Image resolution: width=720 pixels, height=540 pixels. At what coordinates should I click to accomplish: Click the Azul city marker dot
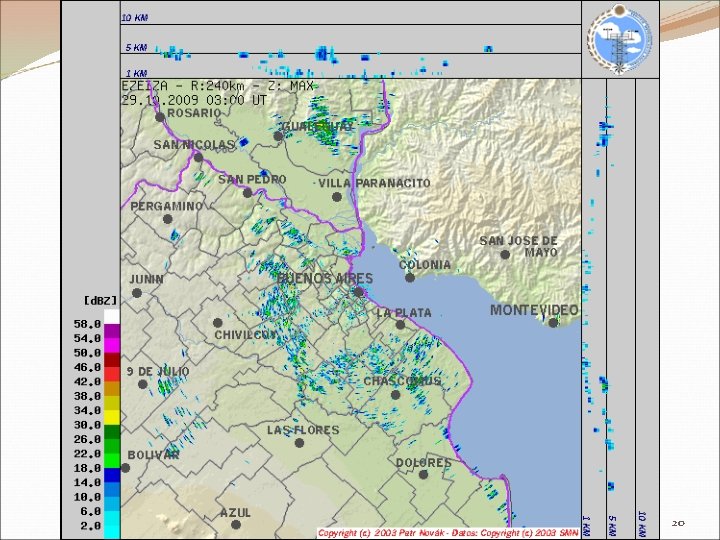click(x=236, y=524)
